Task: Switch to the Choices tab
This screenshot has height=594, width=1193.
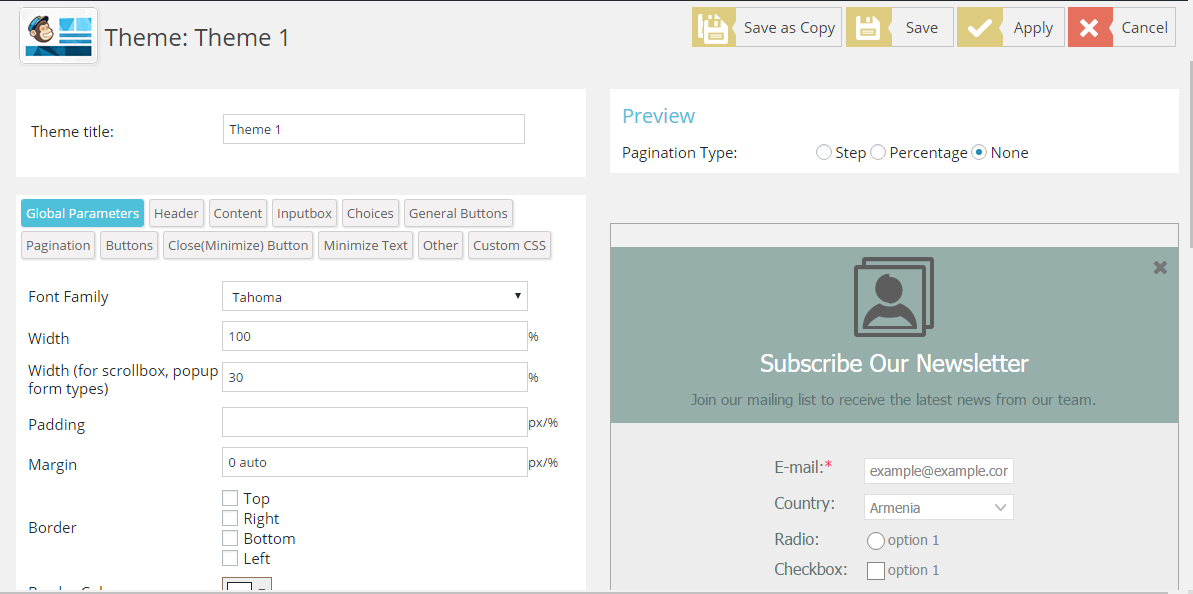Action: click(x=371, y=213)
